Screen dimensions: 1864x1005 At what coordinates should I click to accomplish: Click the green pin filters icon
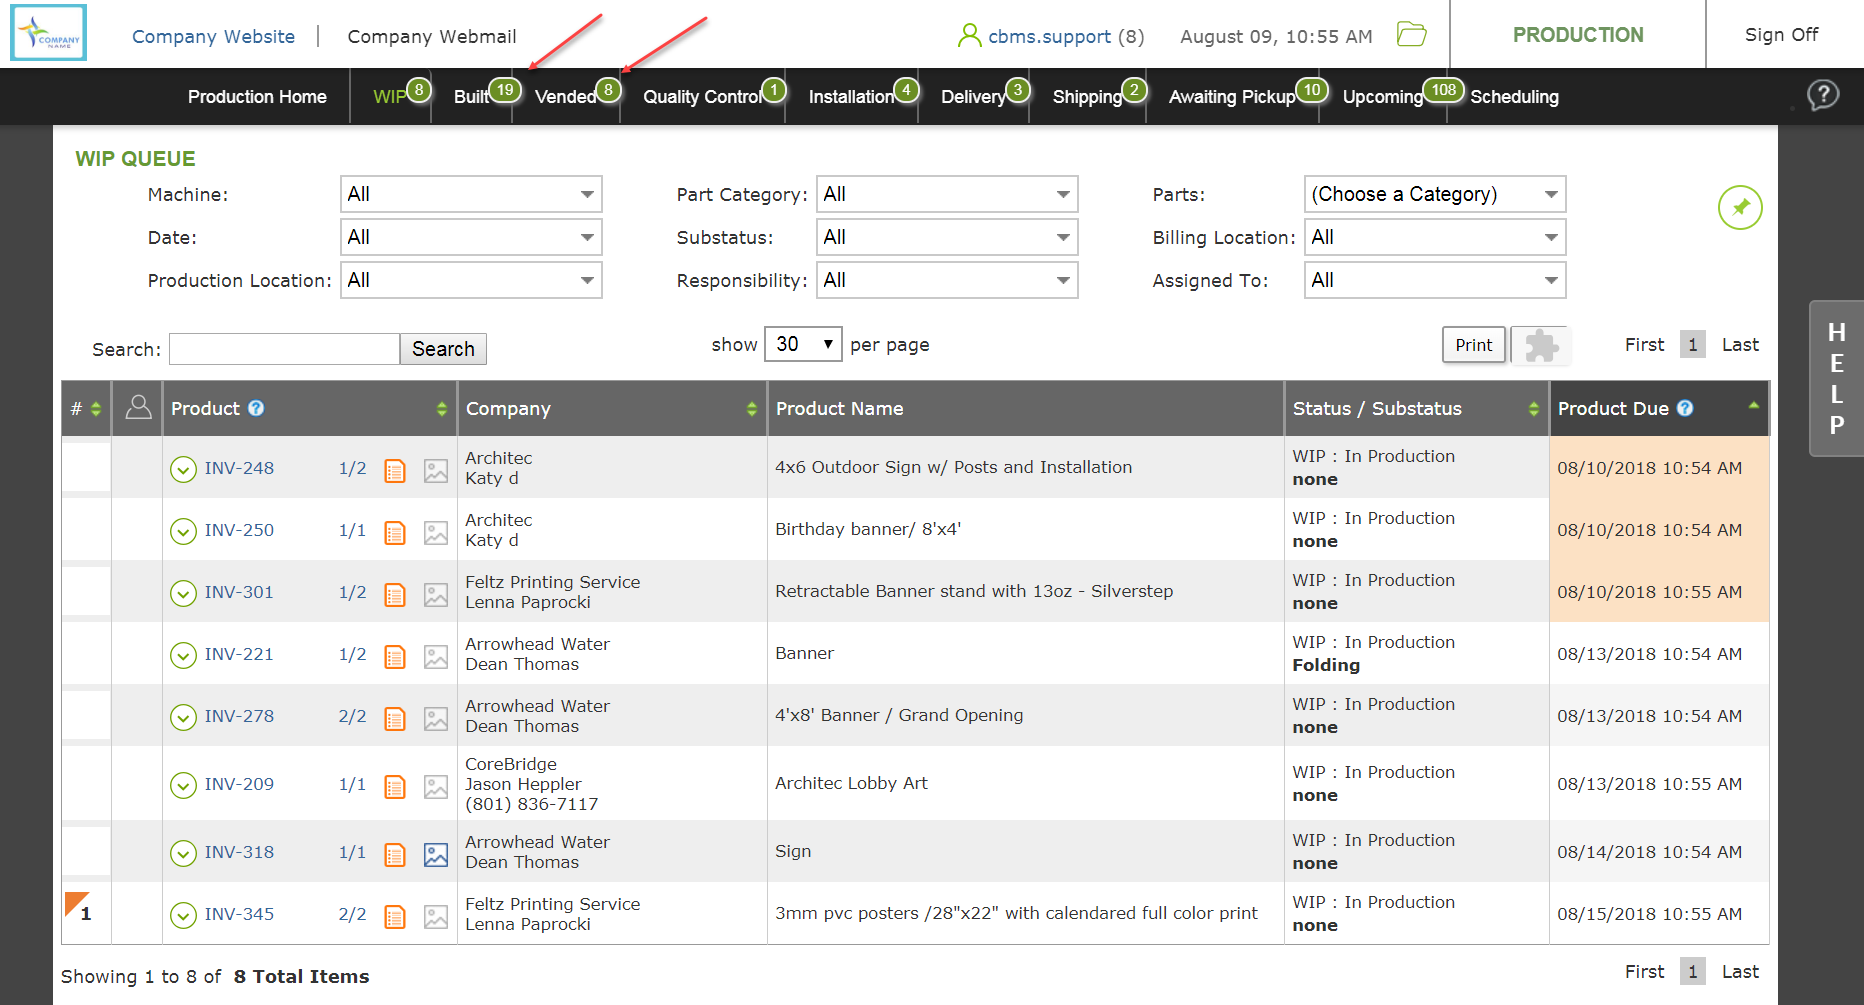click(x=1740, y=208)
